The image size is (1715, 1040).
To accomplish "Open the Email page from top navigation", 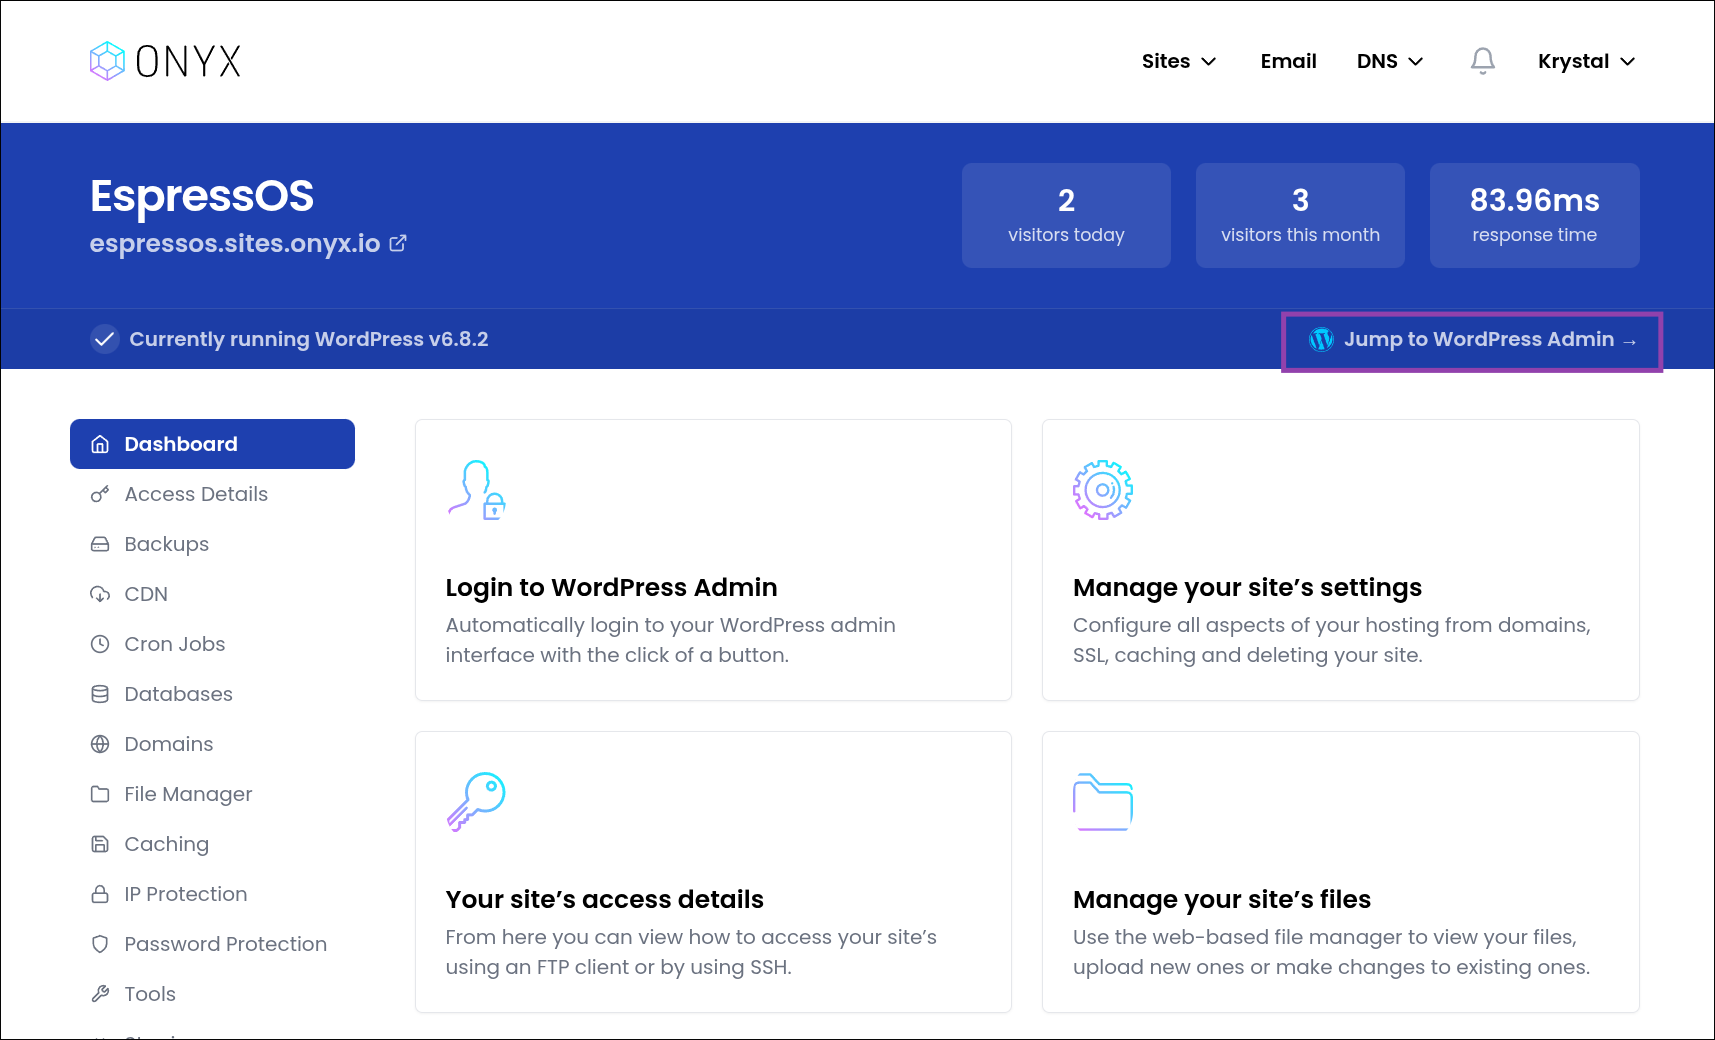I will (1288, 61).
